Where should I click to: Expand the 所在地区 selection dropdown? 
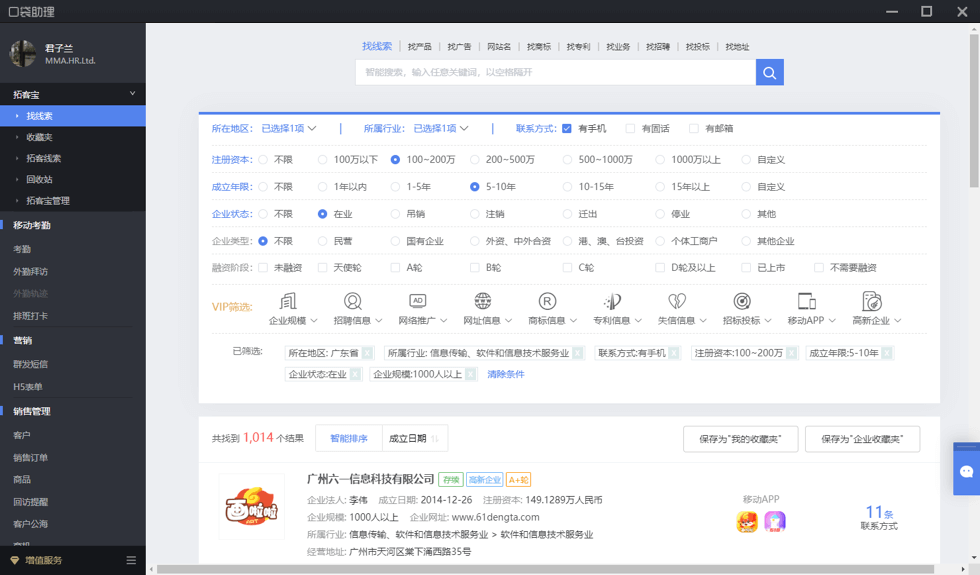click(x=288, y=129)
